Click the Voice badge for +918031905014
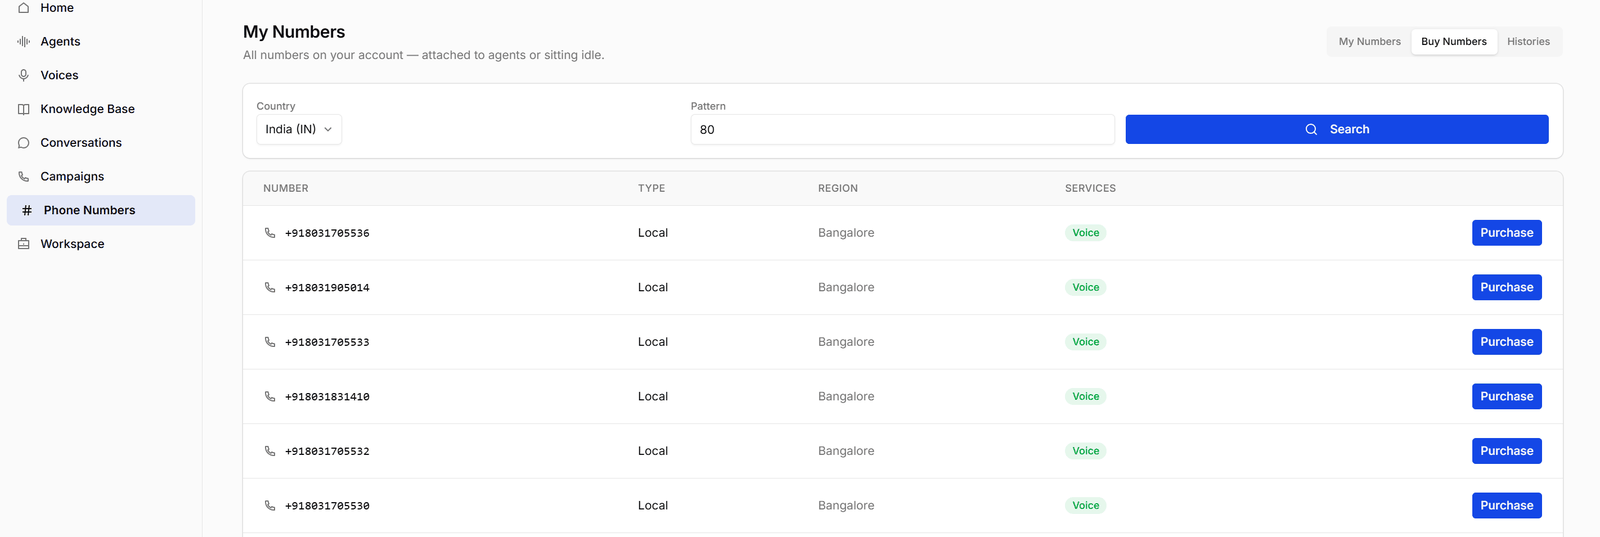The width and height of the screenshot is (1600, 537). 1085,287
